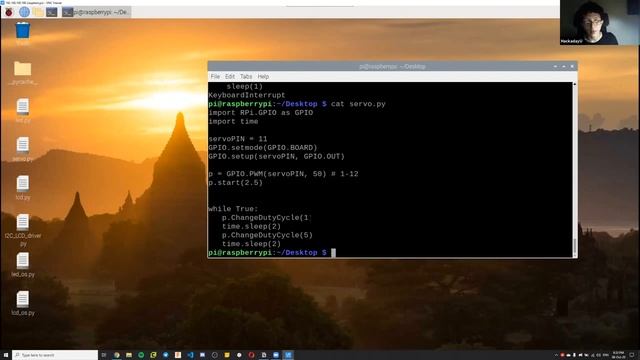Click the 'GPIO.setmode(GPIO.BOARD)' line
The width and height of the screenshot is (640, 360).
pos(262,148)
